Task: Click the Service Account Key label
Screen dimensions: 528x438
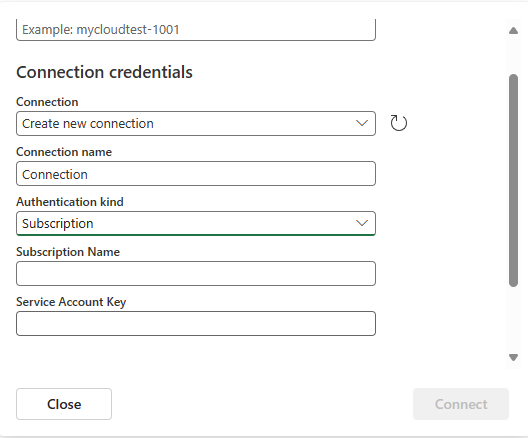Action: click(x=71, y=302)
